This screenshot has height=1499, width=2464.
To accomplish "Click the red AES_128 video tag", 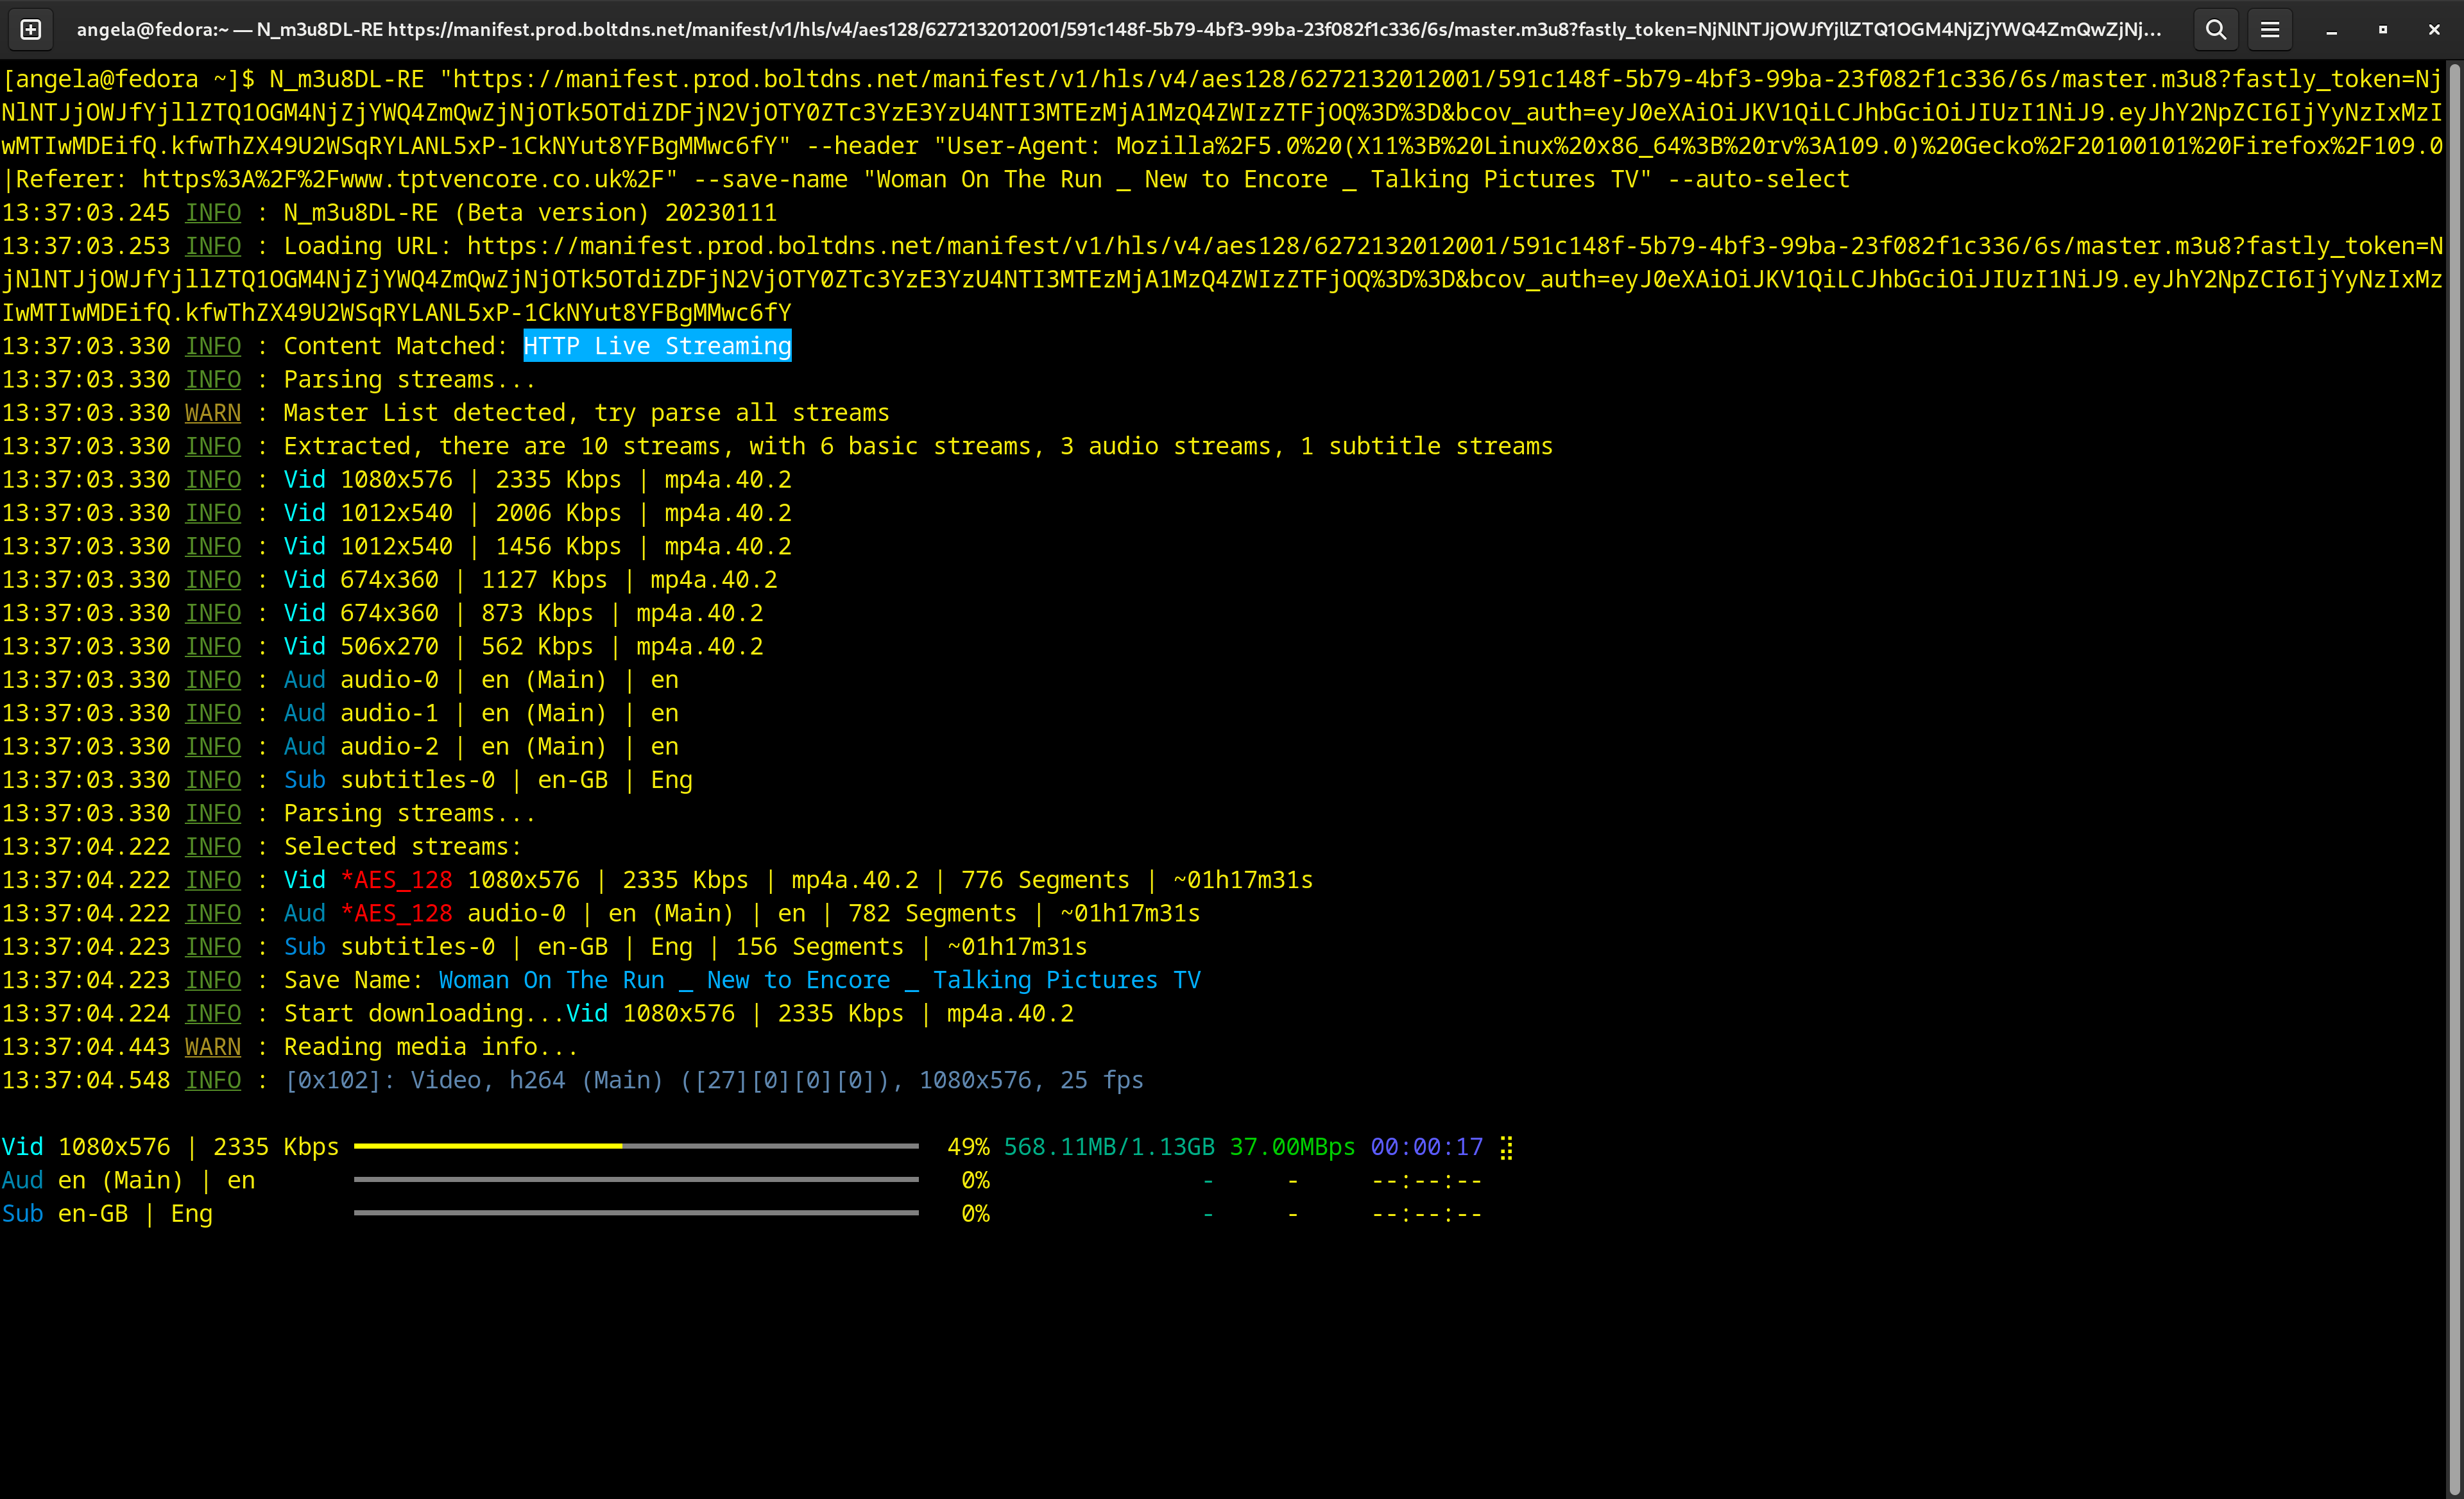I will pyautogui.click(x=396, y=880).
